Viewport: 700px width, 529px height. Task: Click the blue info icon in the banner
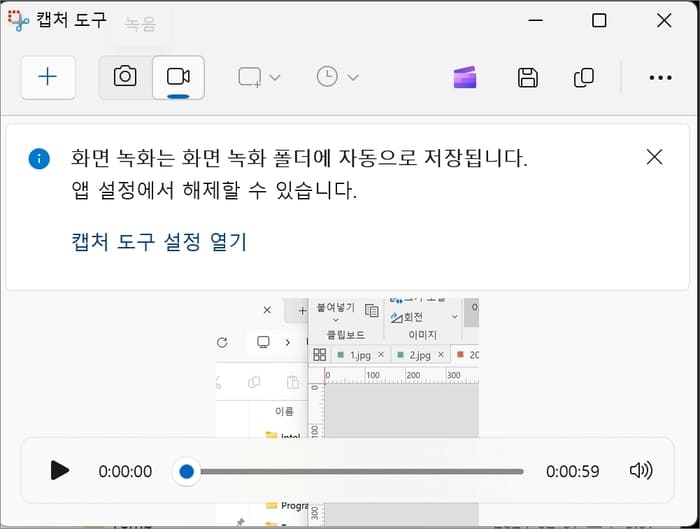(x=39, y=158)
